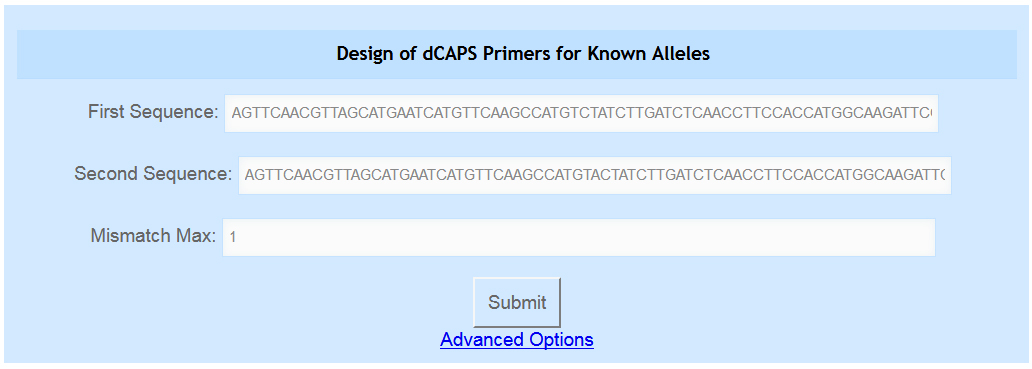Focus the Second Sequence text box
This screenshot has height=369, width=1032.
(x=594, y=175)
